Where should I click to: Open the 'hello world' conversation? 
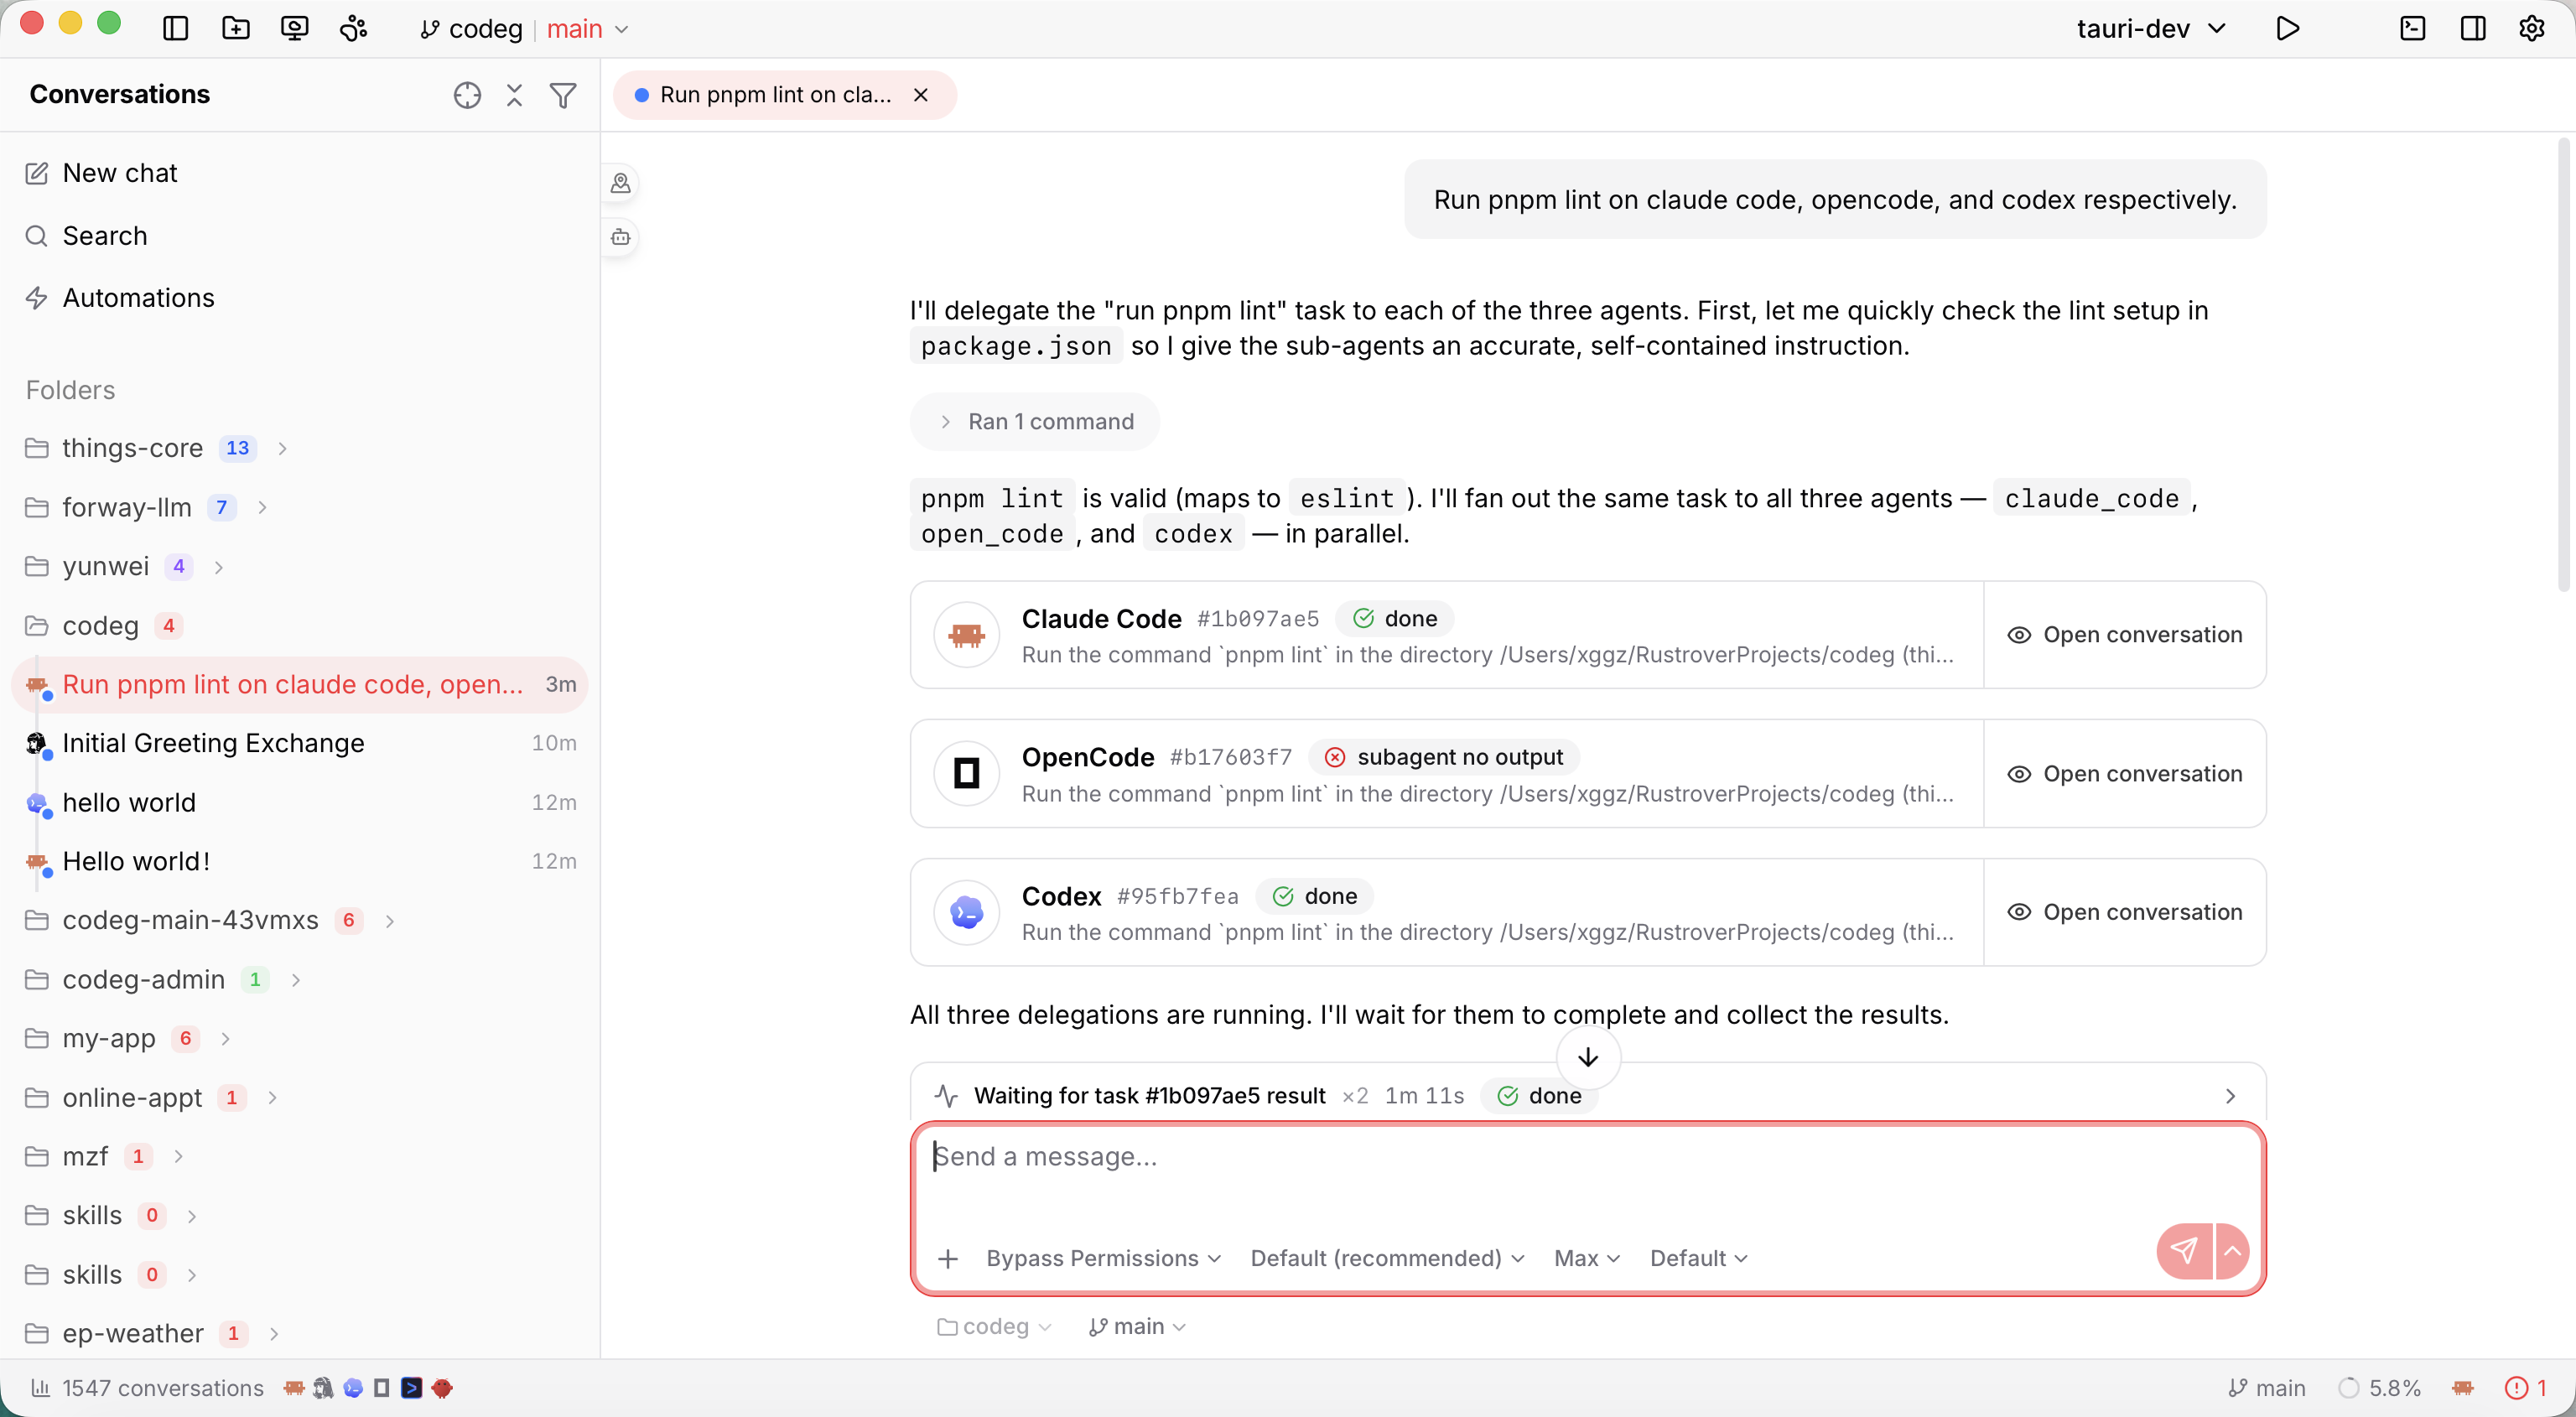[299, 802]
